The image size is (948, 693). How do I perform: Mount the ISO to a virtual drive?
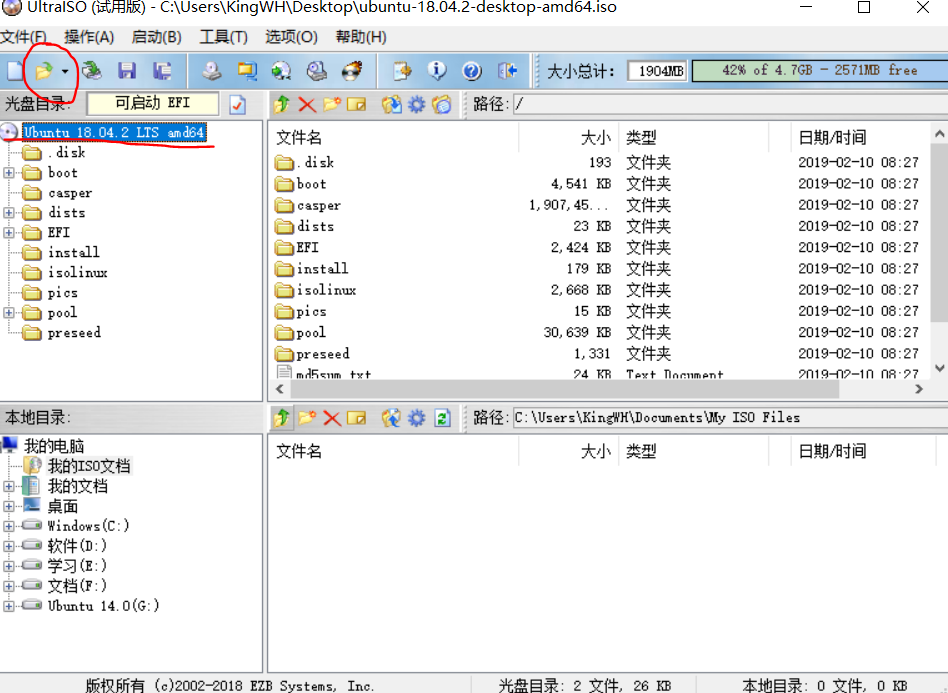click(x=282, y=71)
